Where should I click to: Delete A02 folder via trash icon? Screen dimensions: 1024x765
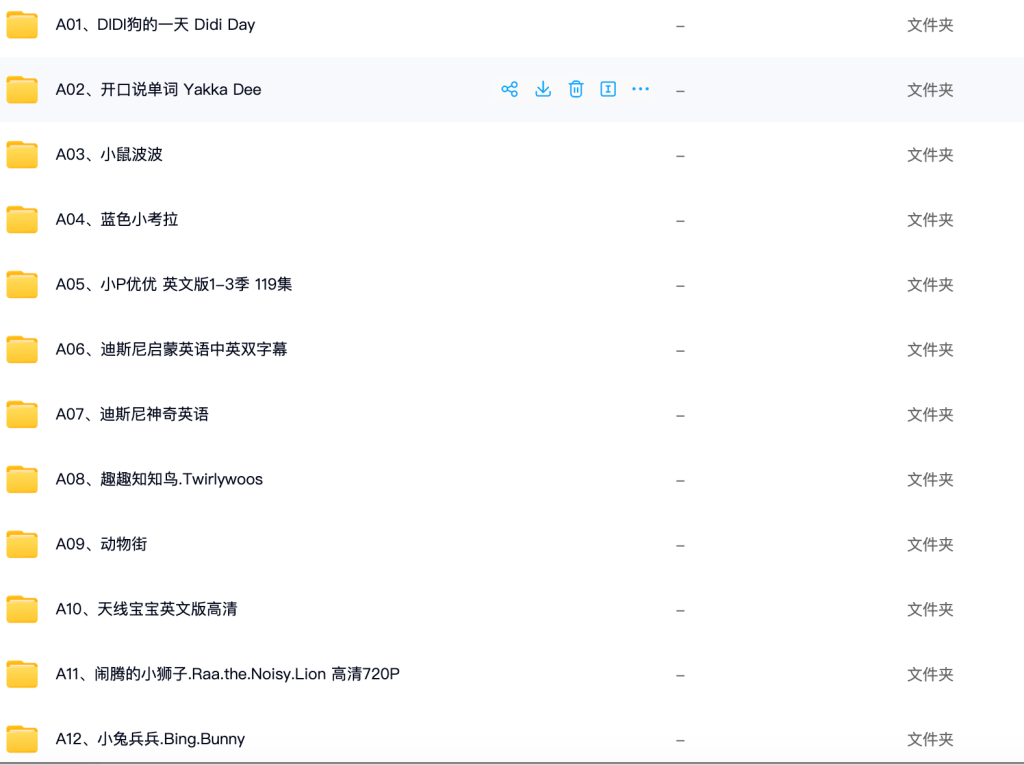[x=575, y=90]
